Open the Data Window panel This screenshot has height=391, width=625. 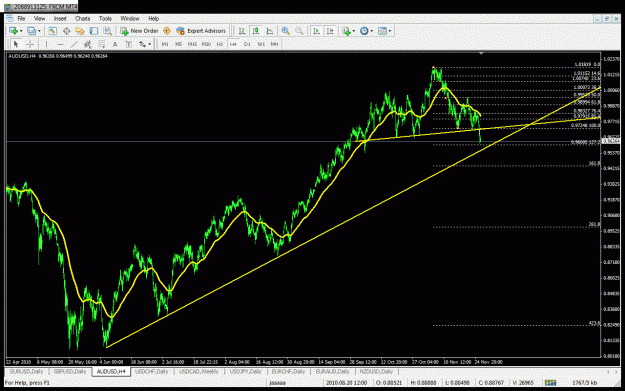coord(66,31)
